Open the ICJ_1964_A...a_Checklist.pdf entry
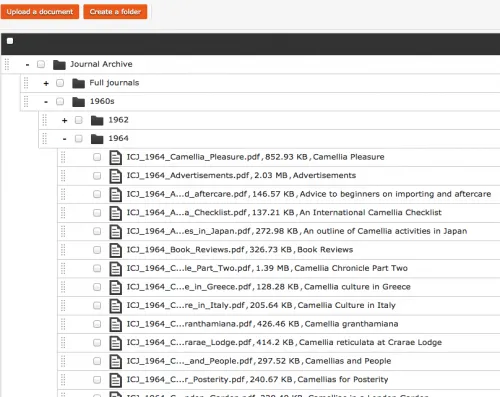Screen dimensions: 500x397 coord(284,213)
